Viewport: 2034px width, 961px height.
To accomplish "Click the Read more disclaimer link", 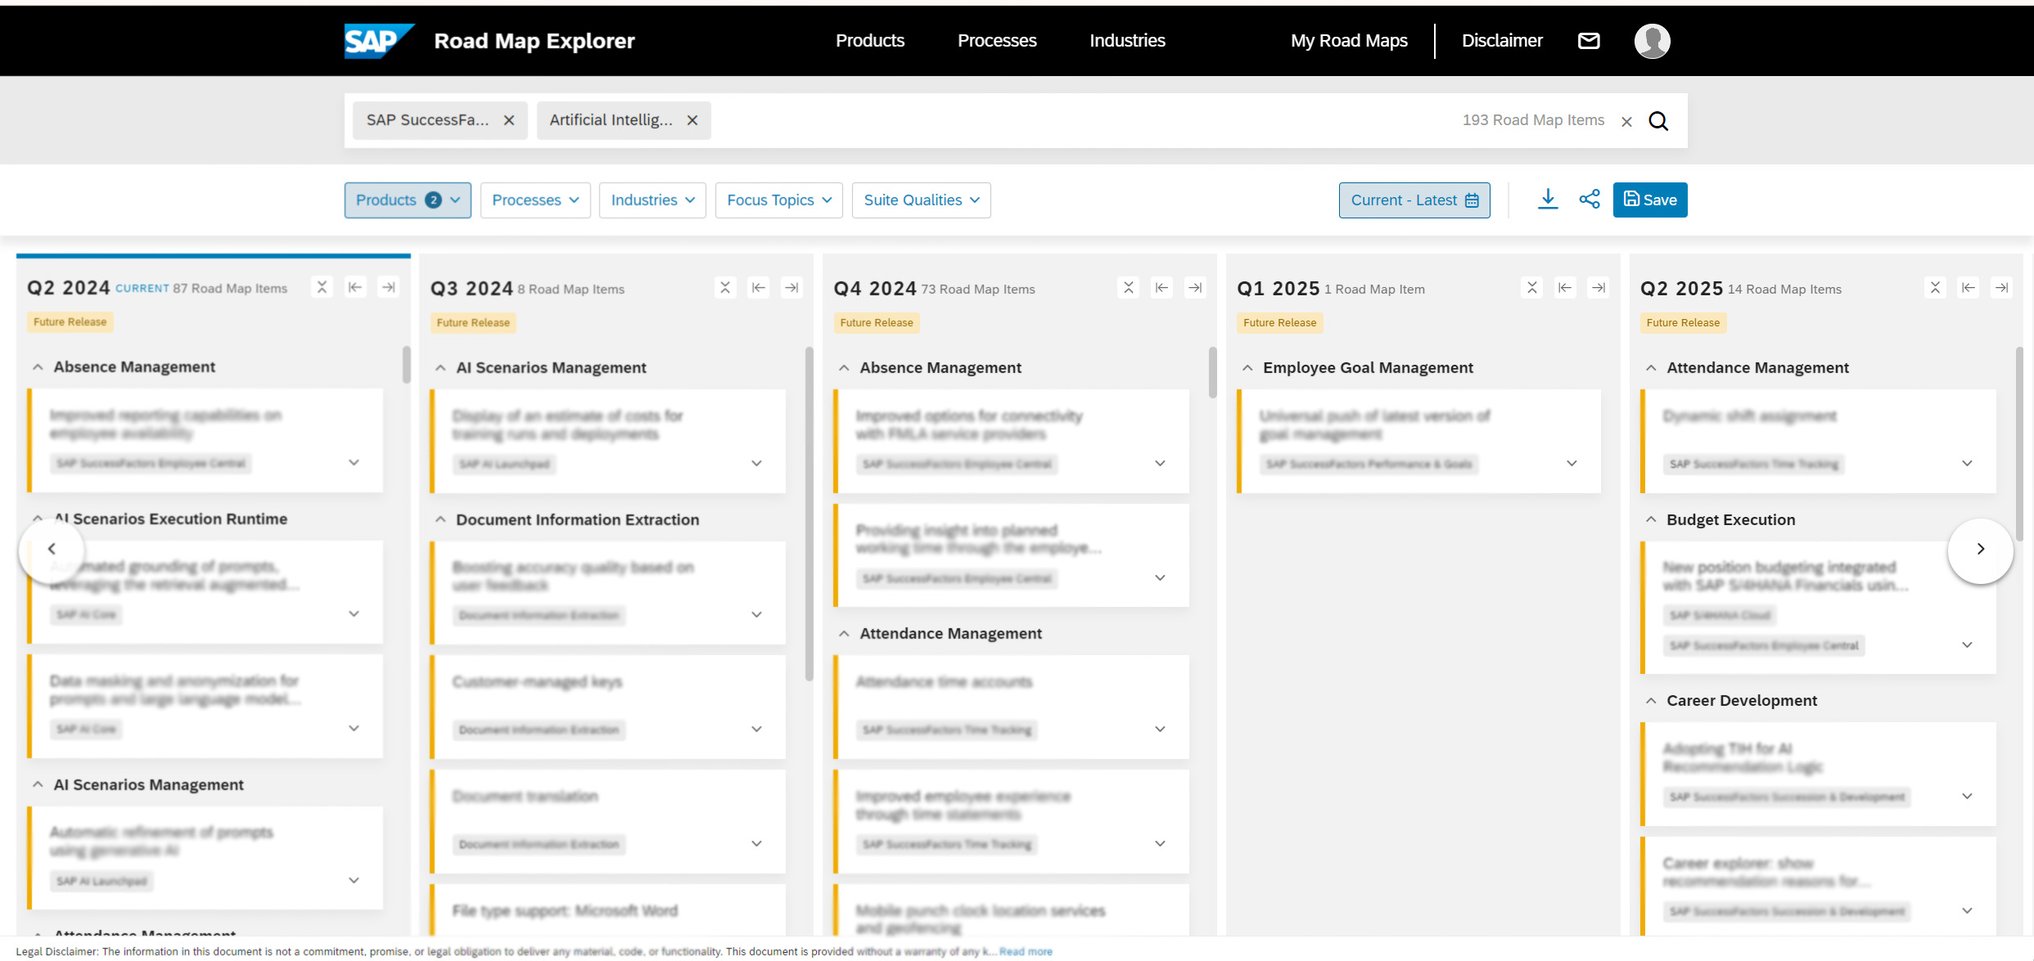I will click(x=1025, y=951).
